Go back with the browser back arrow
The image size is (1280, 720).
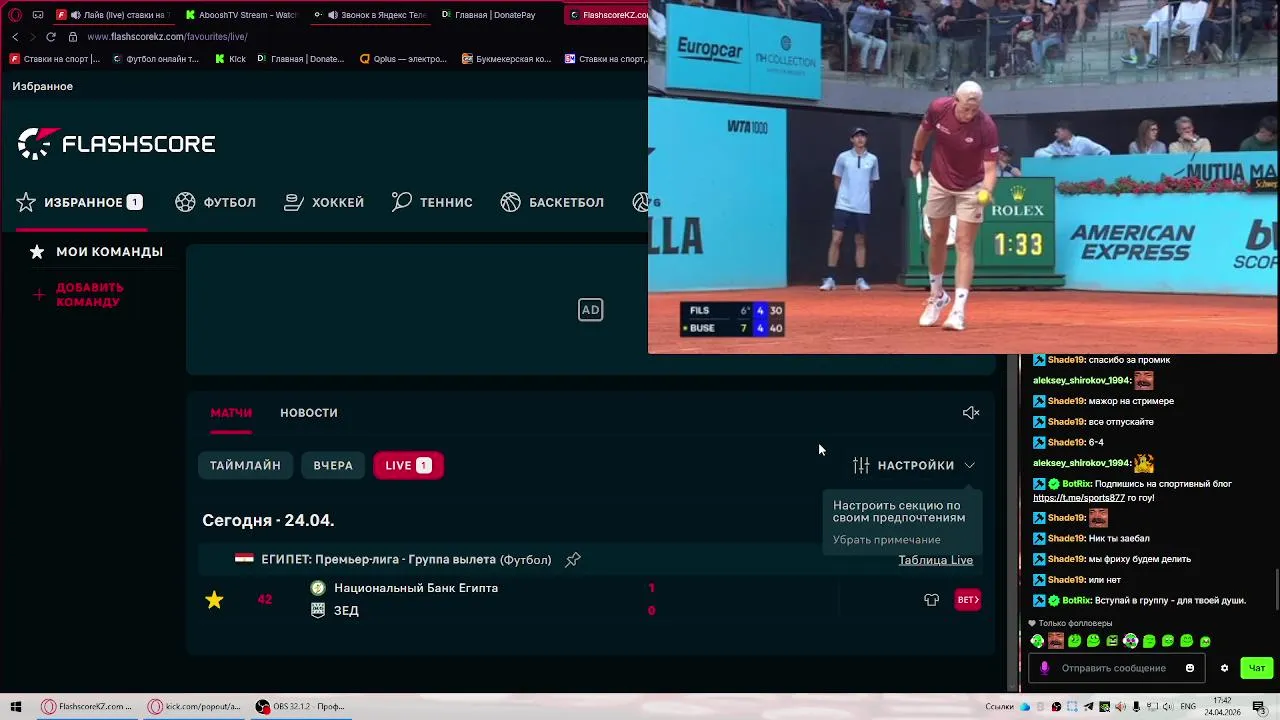(x=15, y=37)
